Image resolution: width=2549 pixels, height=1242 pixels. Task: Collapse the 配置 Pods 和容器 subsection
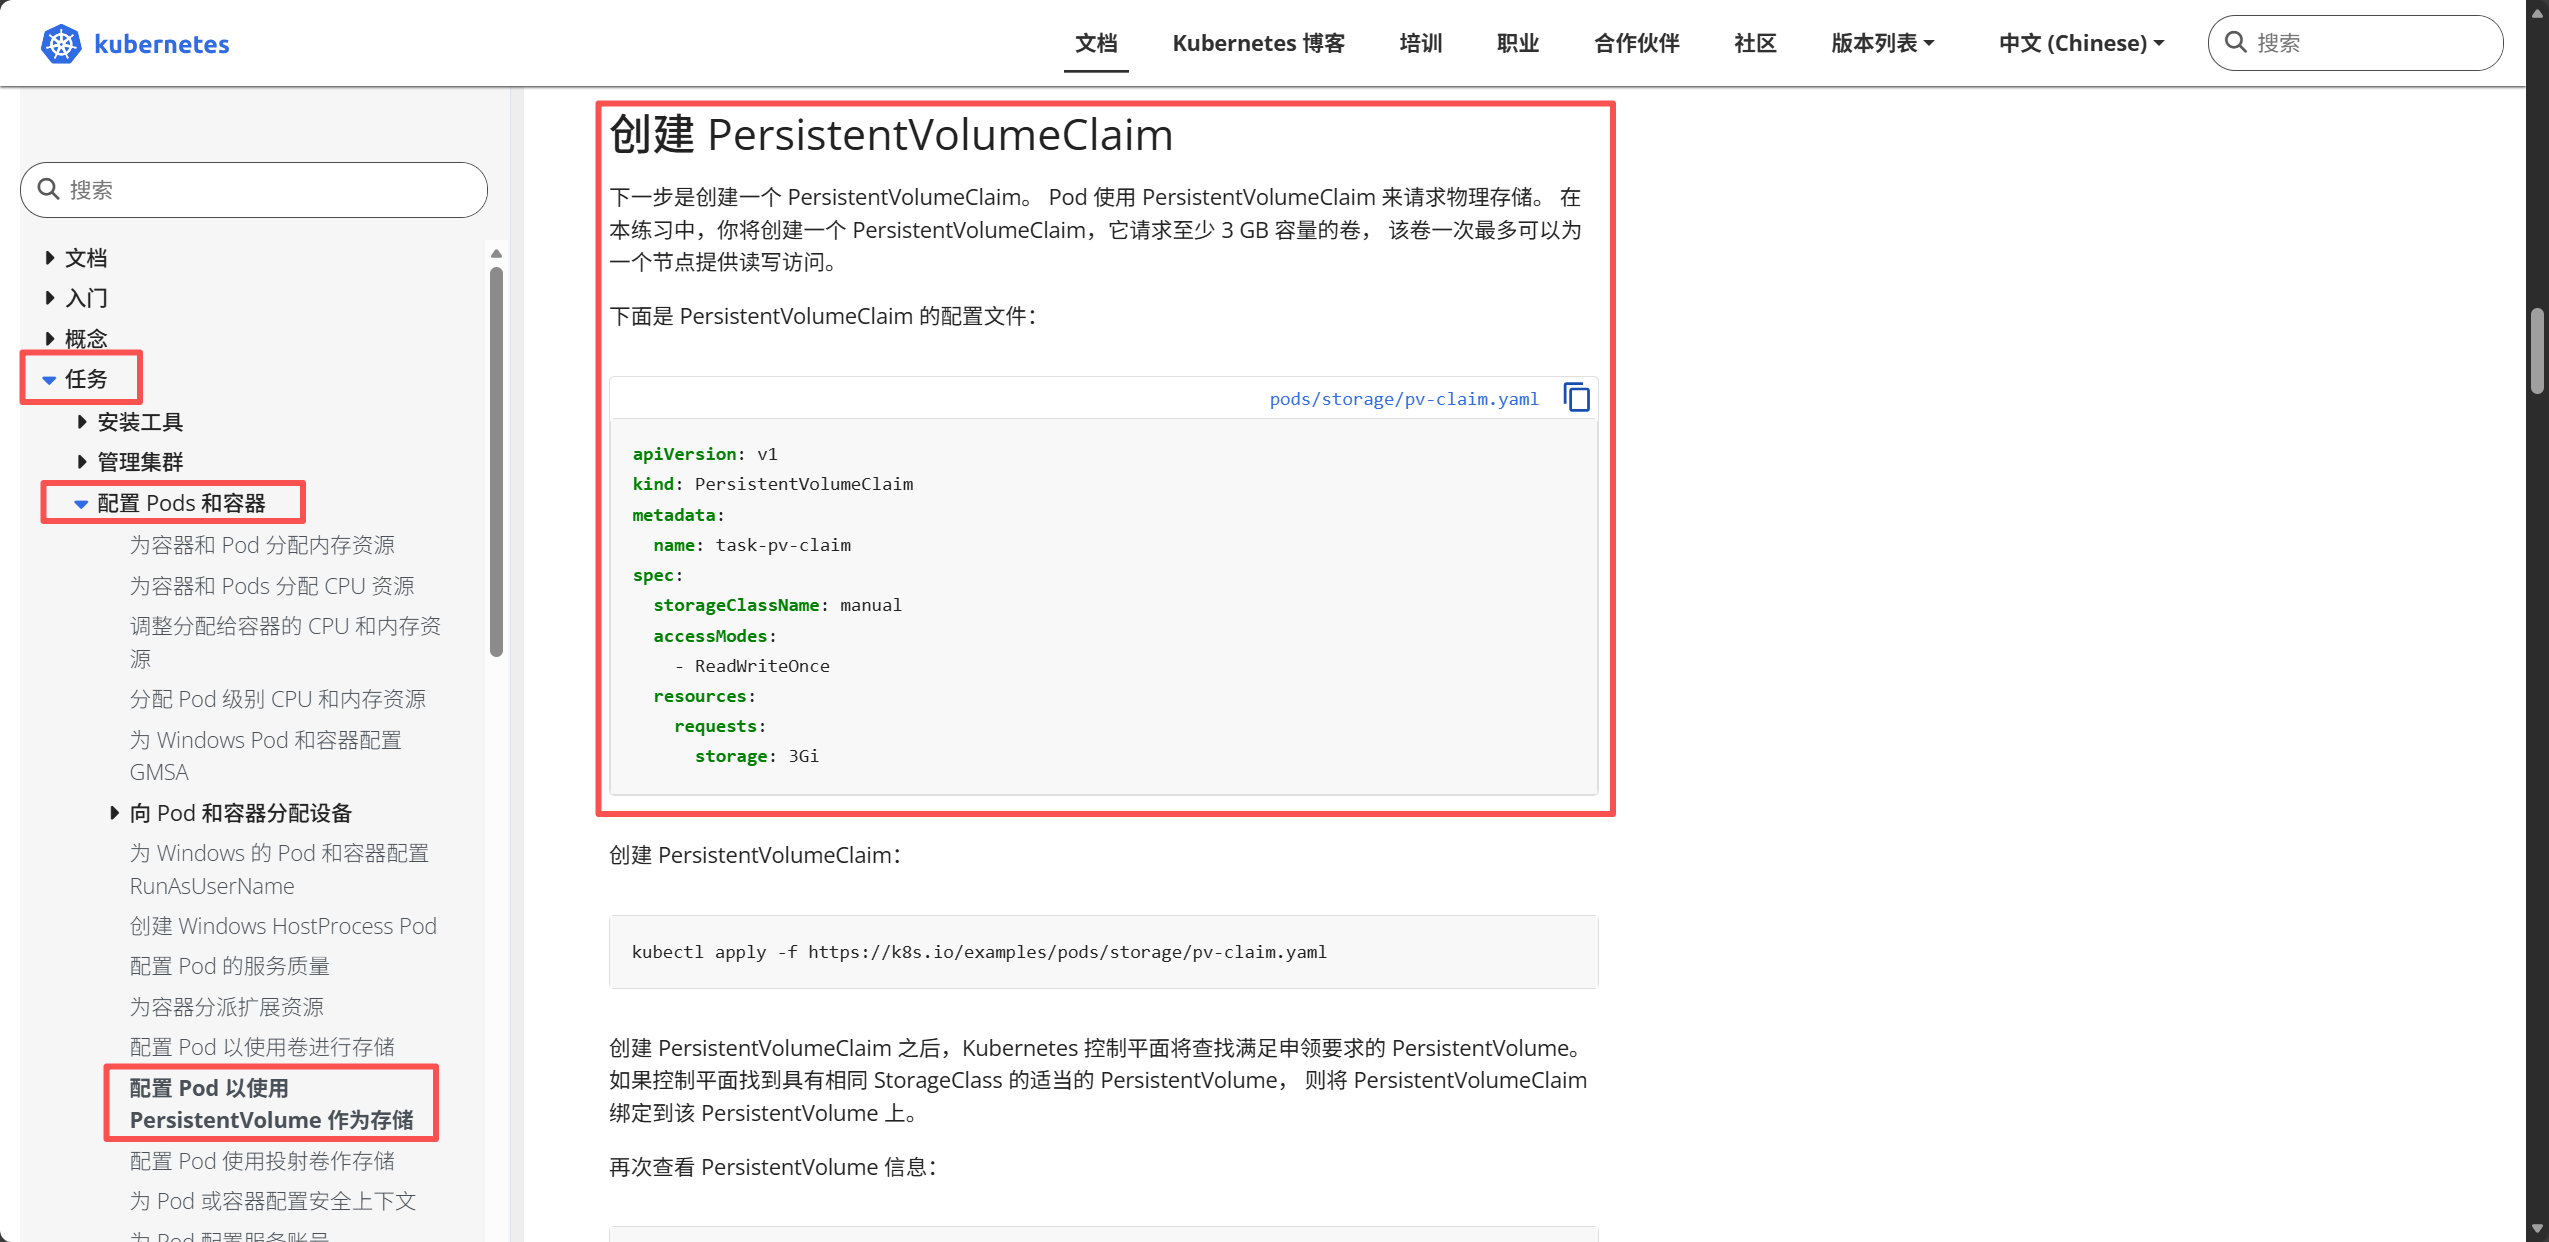click(x=81, y=504)
